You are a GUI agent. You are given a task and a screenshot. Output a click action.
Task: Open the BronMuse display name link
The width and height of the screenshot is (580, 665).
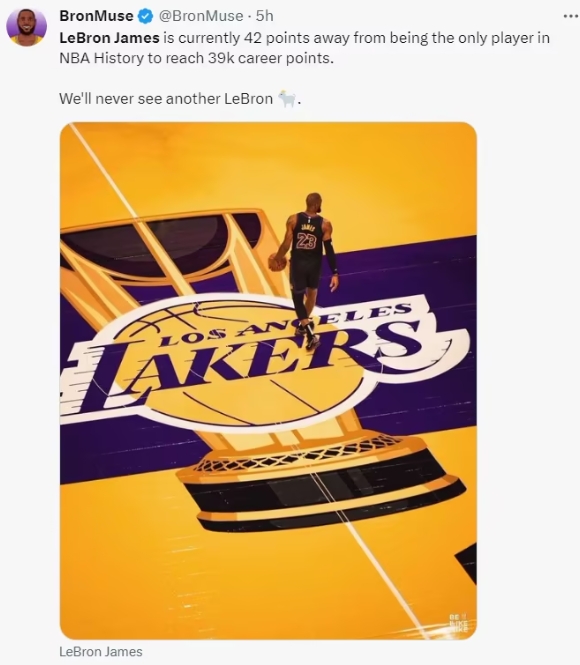pyautogui.click(x=96, y=16)
